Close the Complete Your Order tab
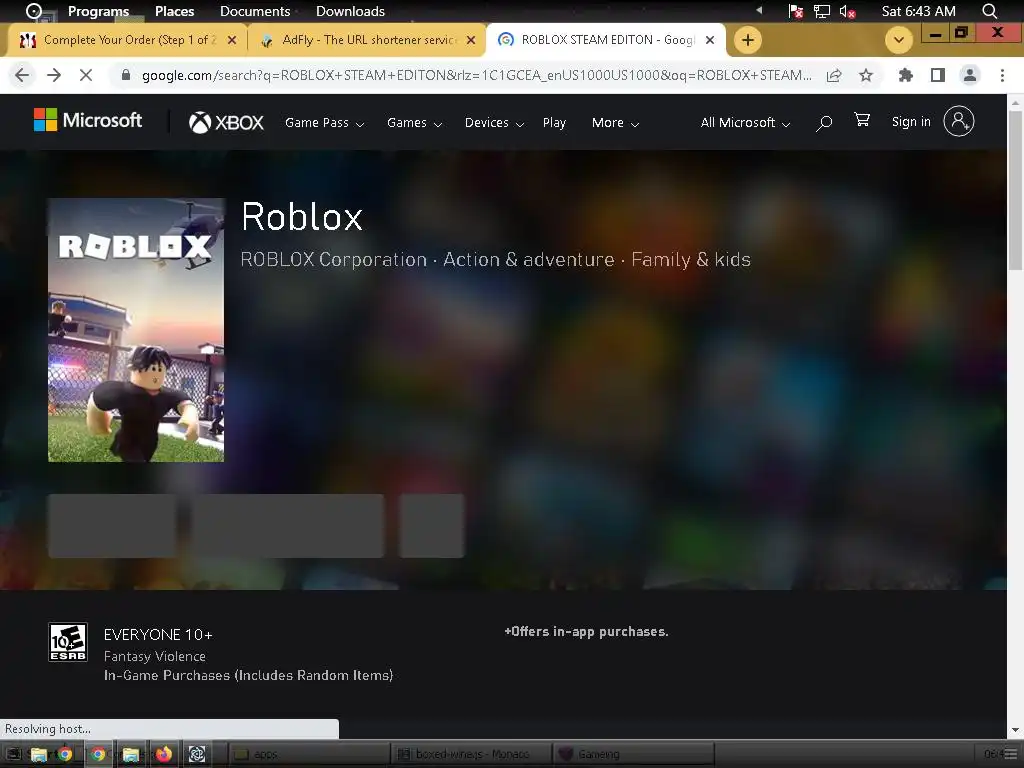Viewport: 1024px width, 768px height. click(232, 40)
